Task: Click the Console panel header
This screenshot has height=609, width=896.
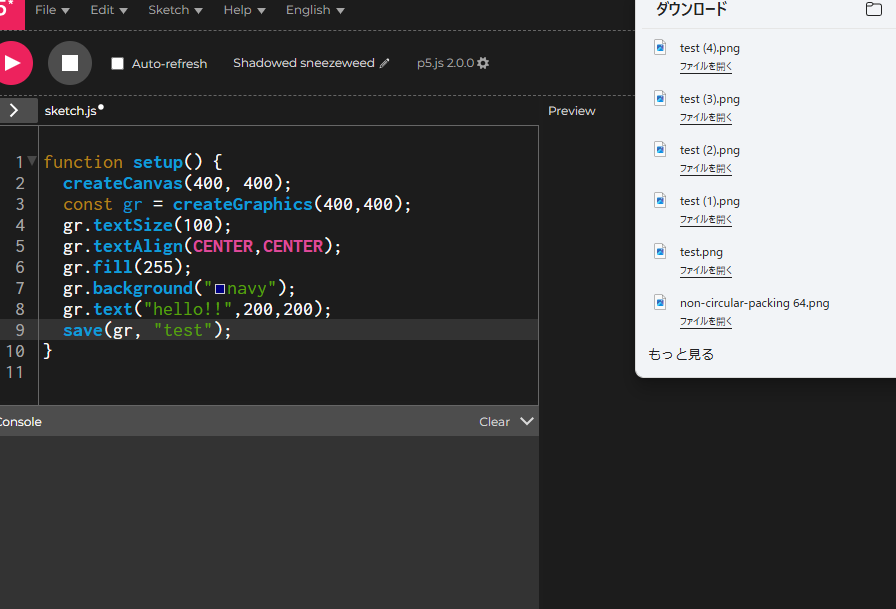Action: tap(269, 422)
